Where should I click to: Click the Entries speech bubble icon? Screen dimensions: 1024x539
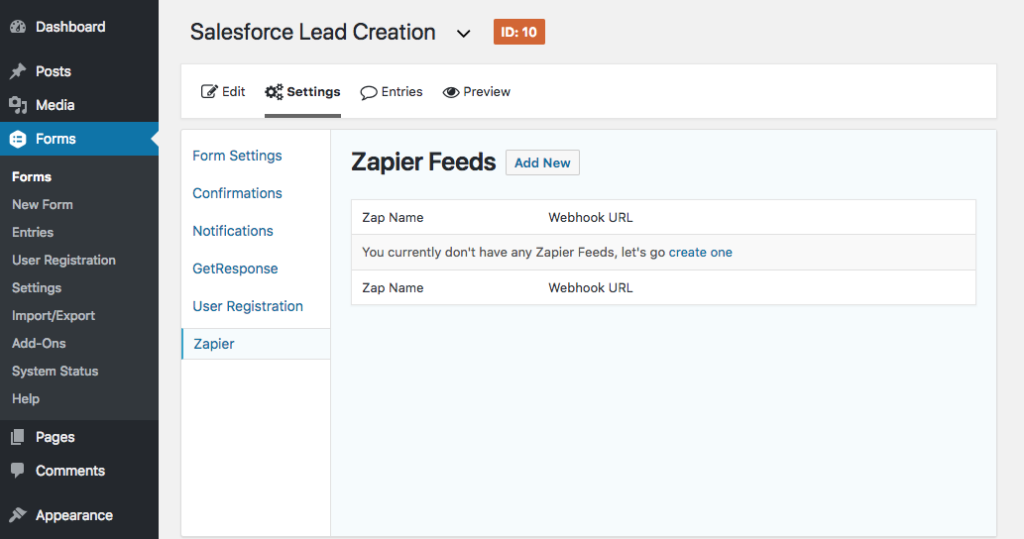(x=368, y=92)
